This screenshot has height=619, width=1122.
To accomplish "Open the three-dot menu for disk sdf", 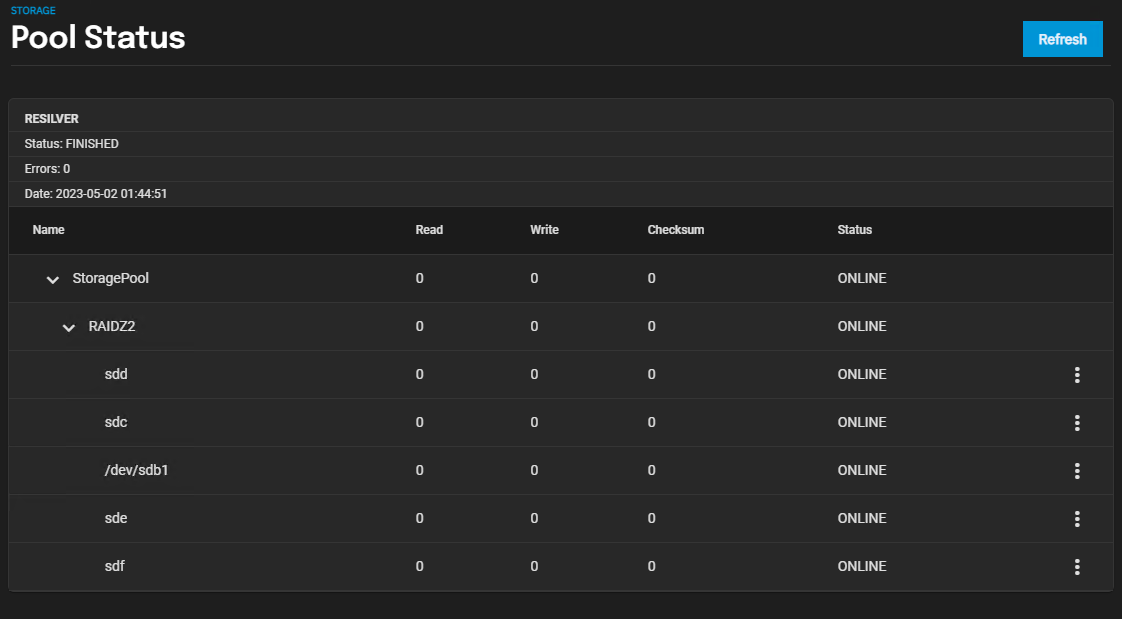I will [x=1077, y=566].
